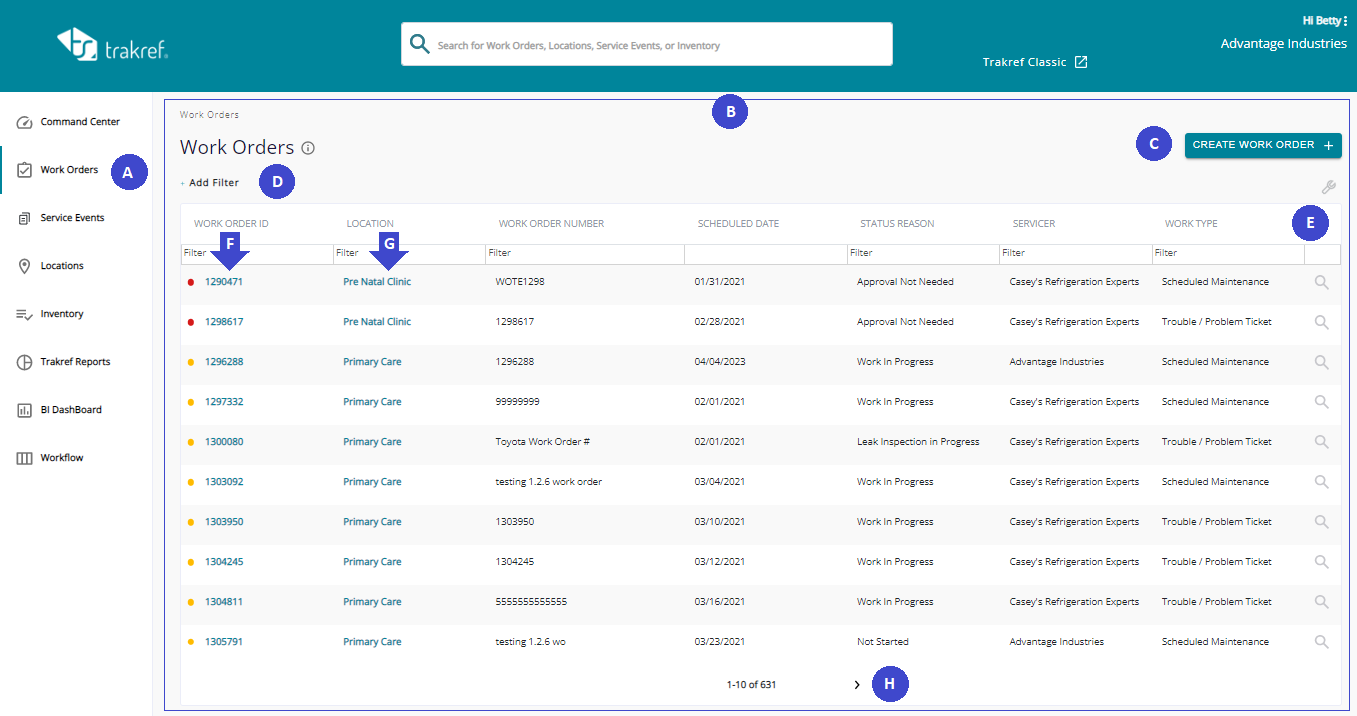Open Service Events from sidebar

[x=72, y=218]
